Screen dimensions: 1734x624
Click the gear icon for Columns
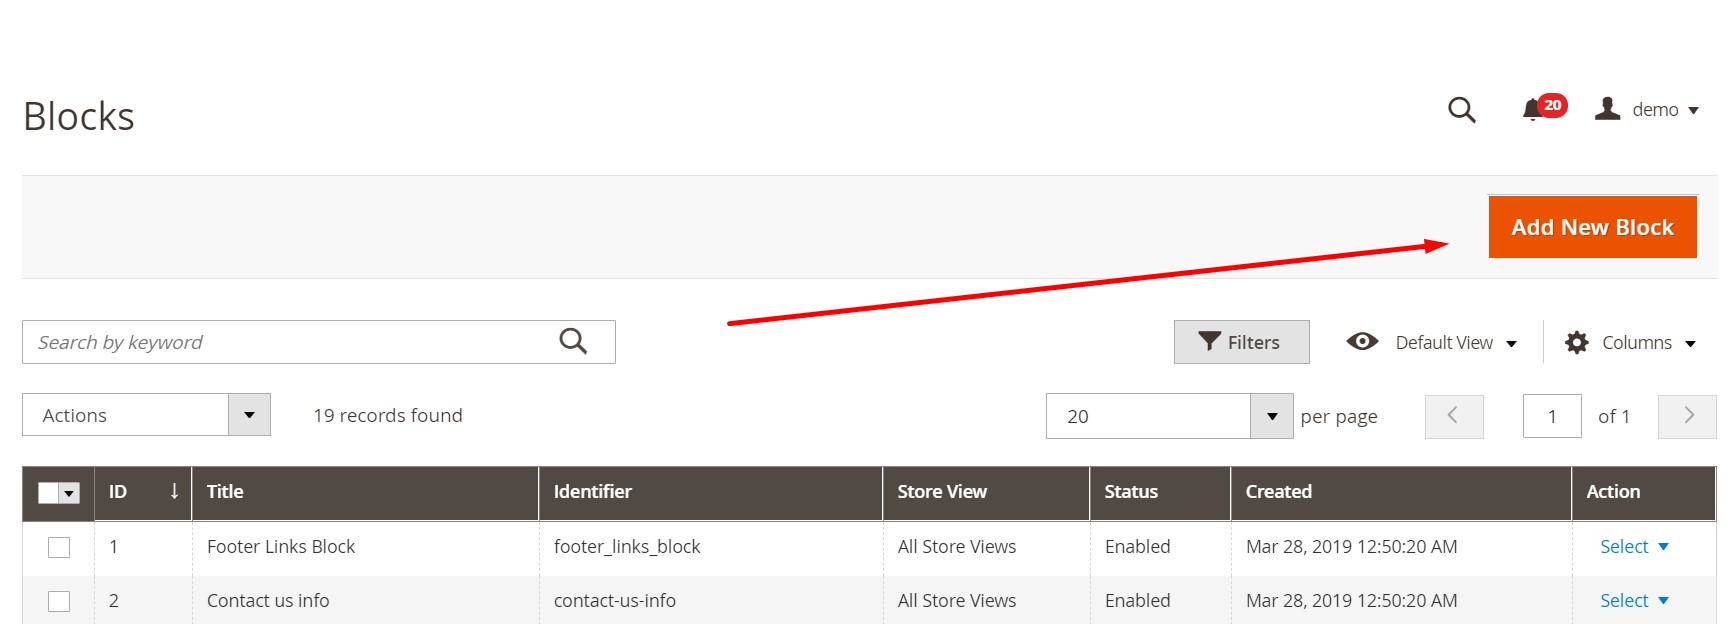1576,343
